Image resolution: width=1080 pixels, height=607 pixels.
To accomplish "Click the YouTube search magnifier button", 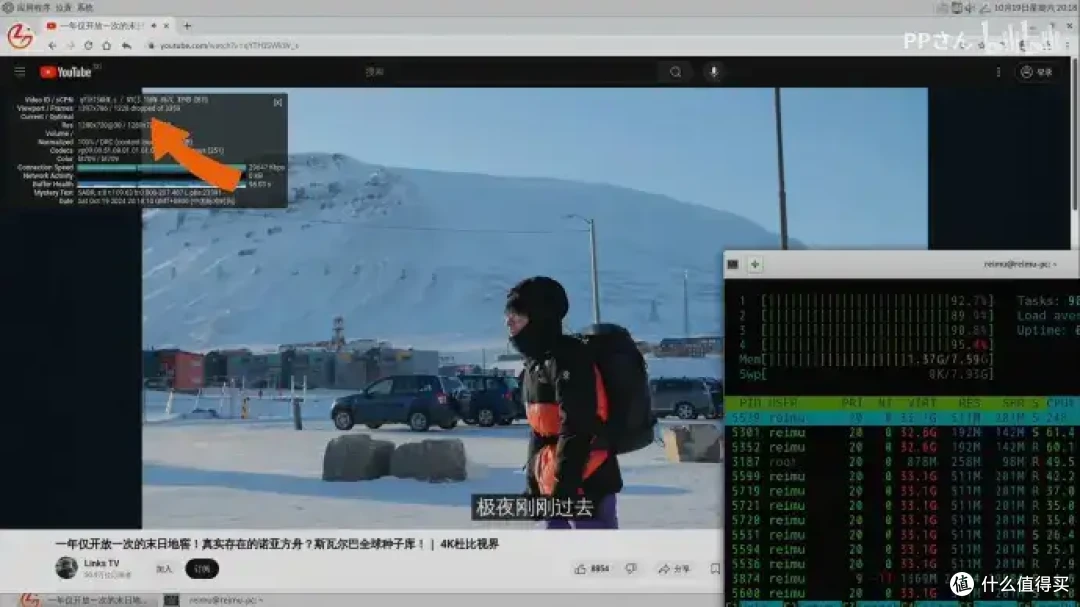I will tap(676, 72).
